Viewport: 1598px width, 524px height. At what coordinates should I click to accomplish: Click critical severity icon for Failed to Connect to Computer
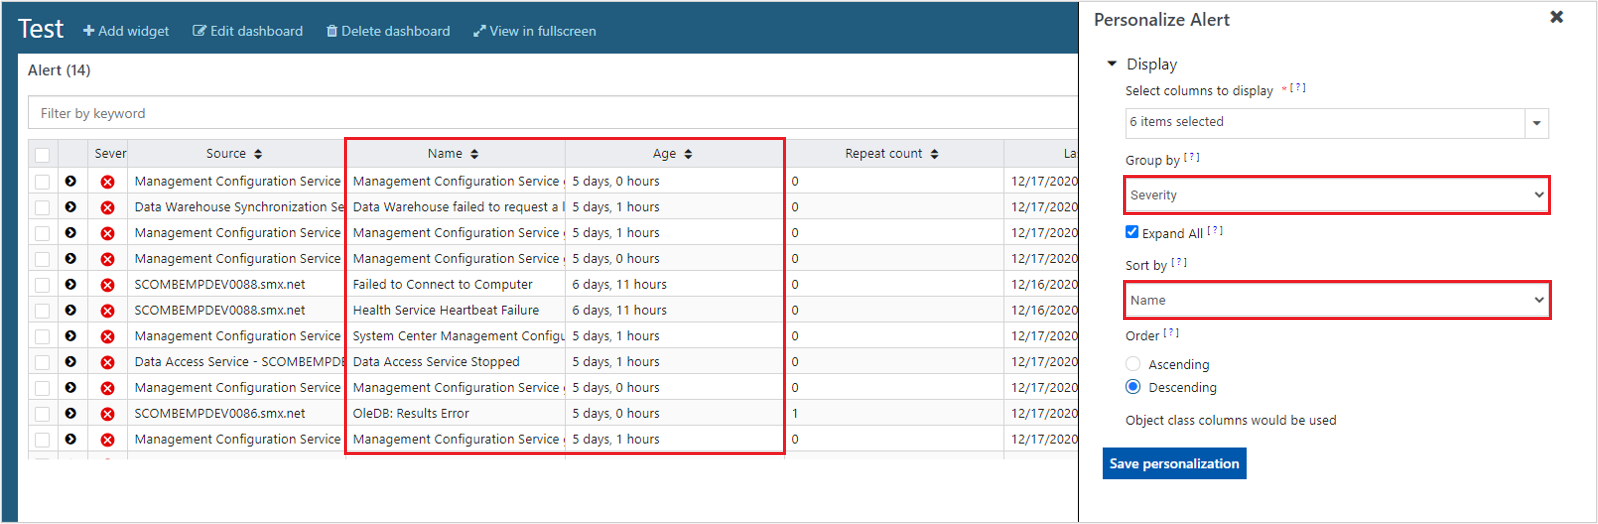[107, 285]
